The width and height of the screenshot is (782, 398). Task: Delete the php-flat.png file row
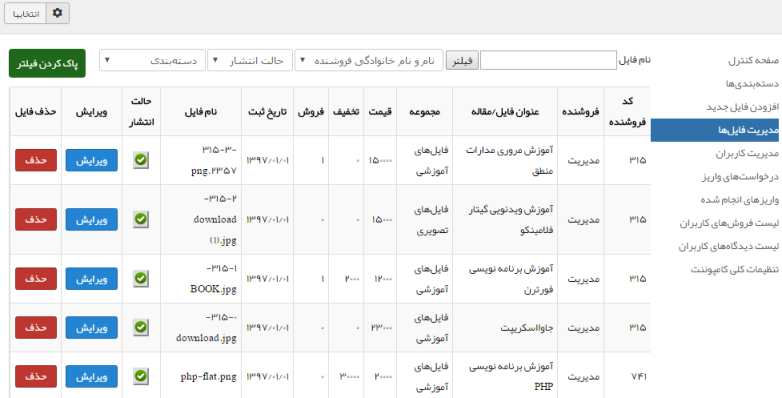[x=36, y=377]
